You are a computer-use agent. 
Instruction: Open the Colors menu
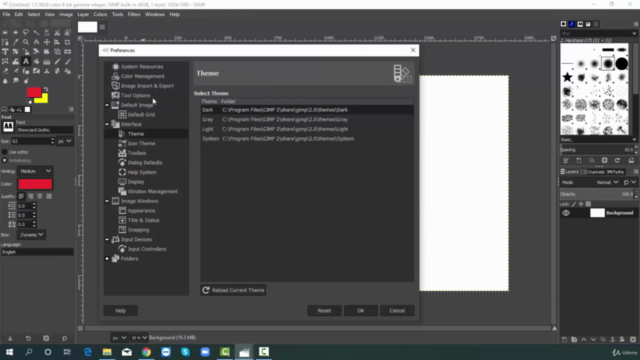click(100, 14)
